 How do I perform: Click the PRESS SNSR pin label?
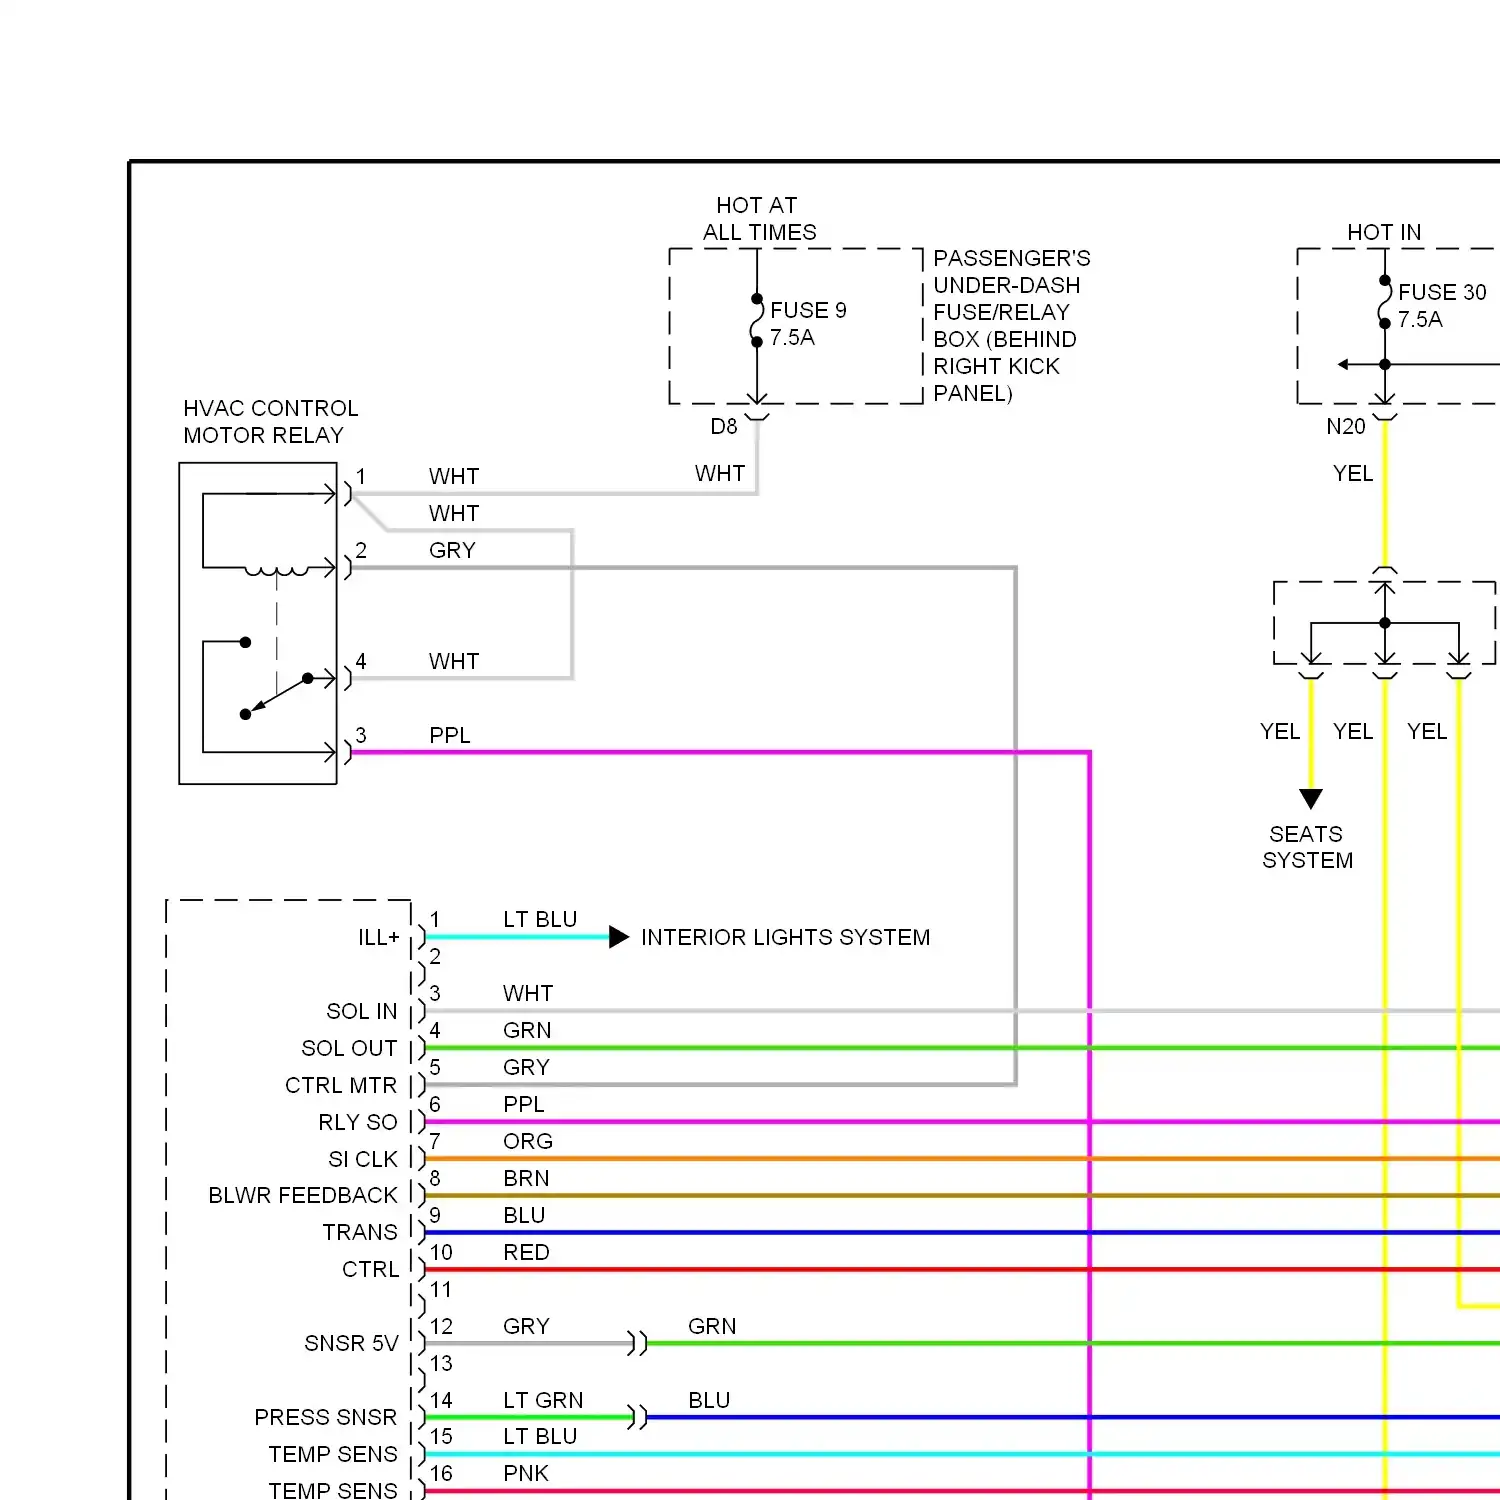coord(326,1418)
